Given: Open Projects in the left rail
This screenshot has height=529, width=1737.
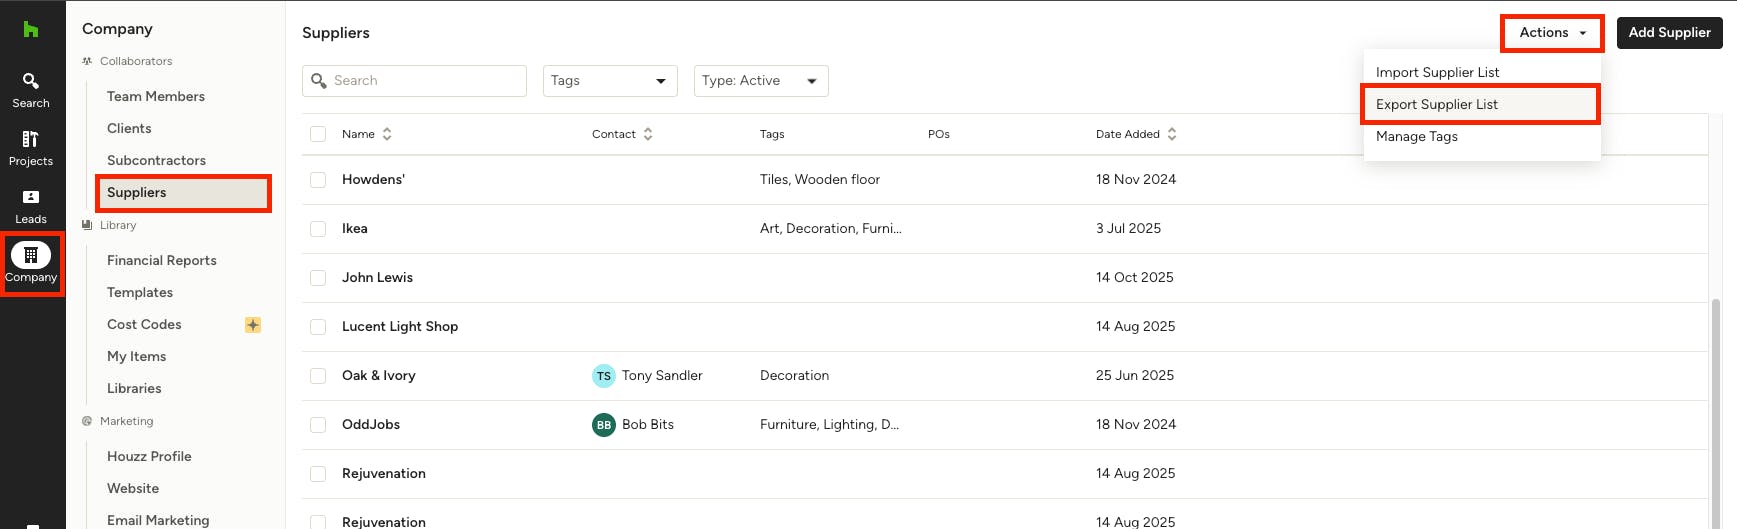Looking at the screenshot, I should coord(31,148).
